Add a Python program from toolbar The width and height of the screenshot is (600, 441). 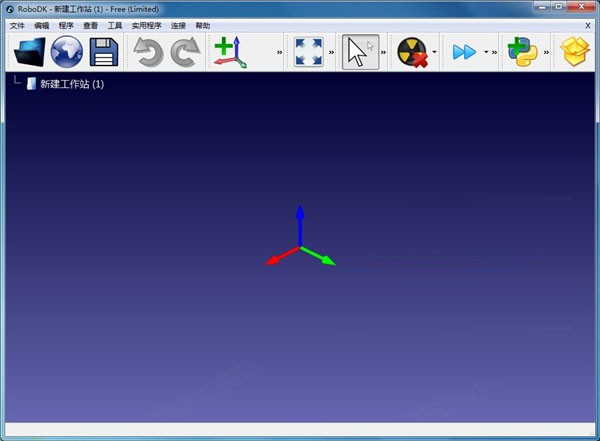pyautogui.click(x=521, y=51)
